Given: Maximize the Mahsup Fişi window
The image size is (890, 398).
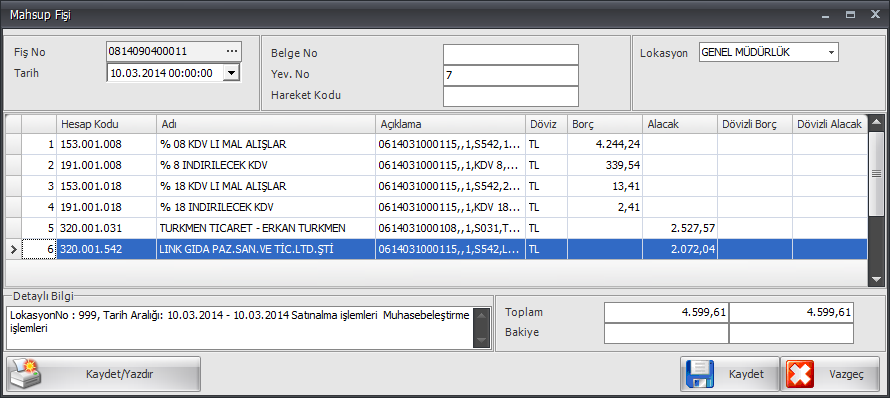Looking at the screenshot, I should click(x=850, y=15).
